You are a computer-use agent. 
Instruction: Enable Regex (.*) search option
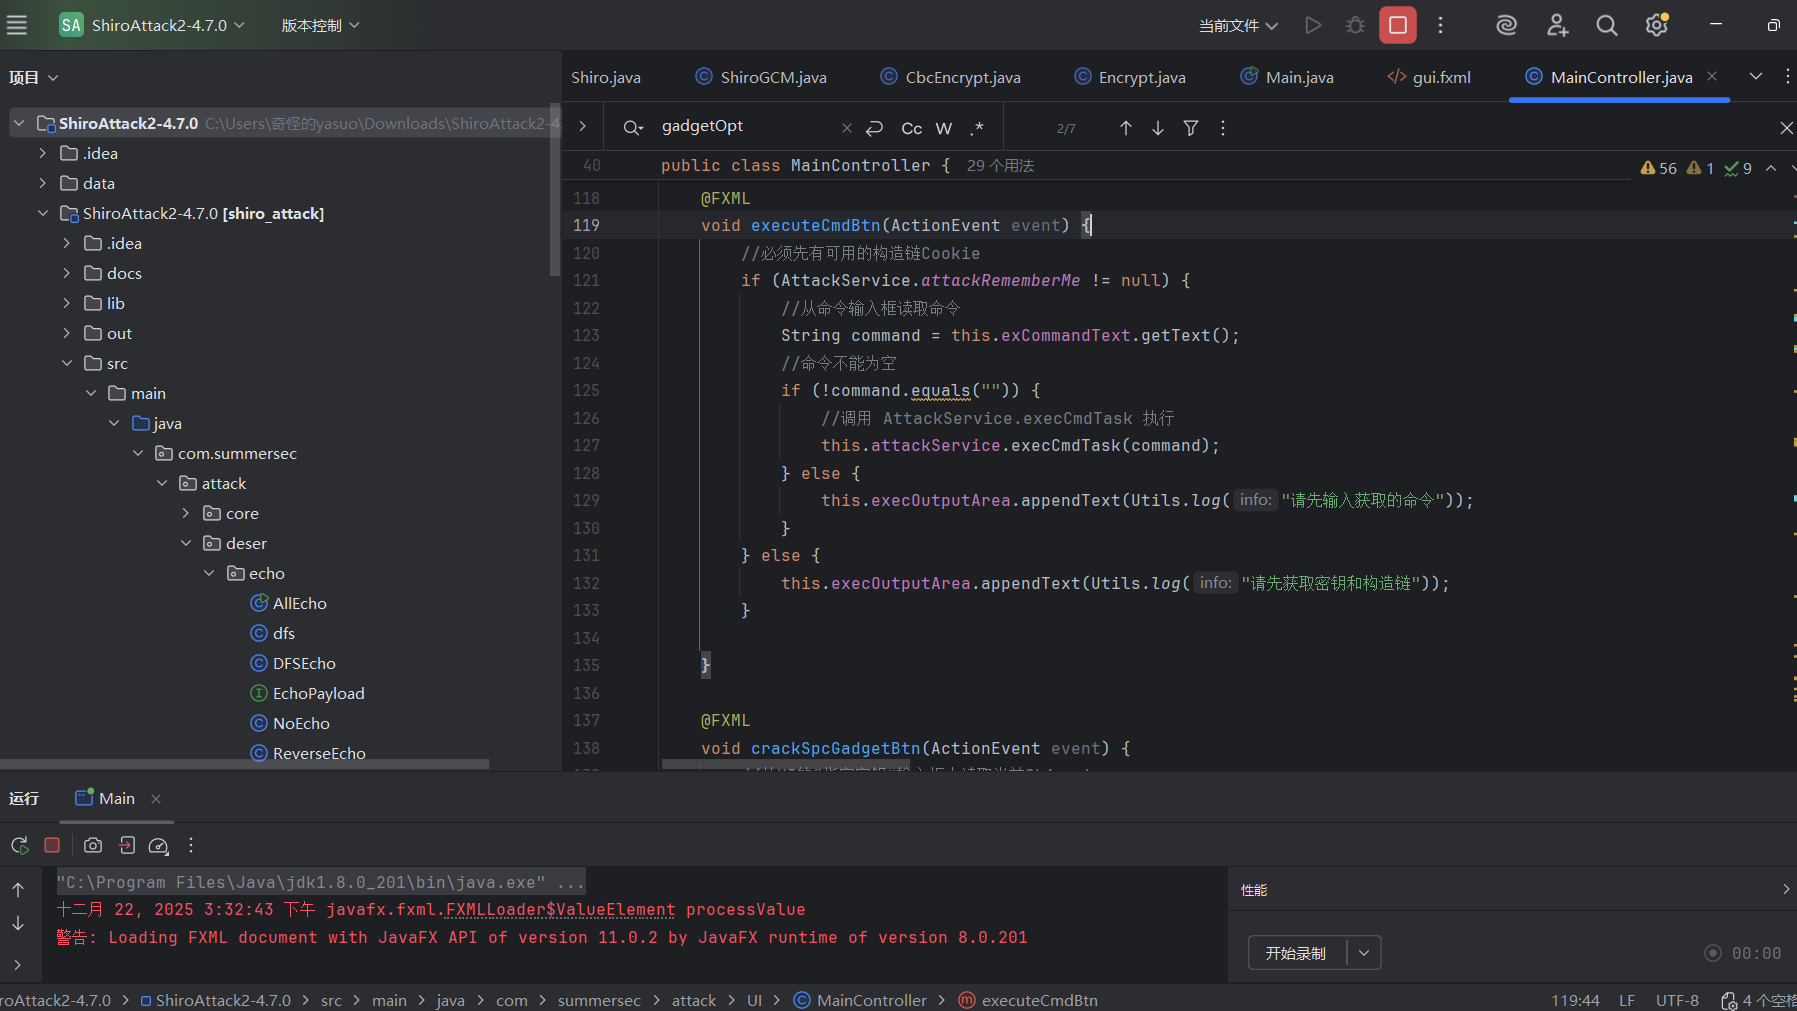pos(977,128)
